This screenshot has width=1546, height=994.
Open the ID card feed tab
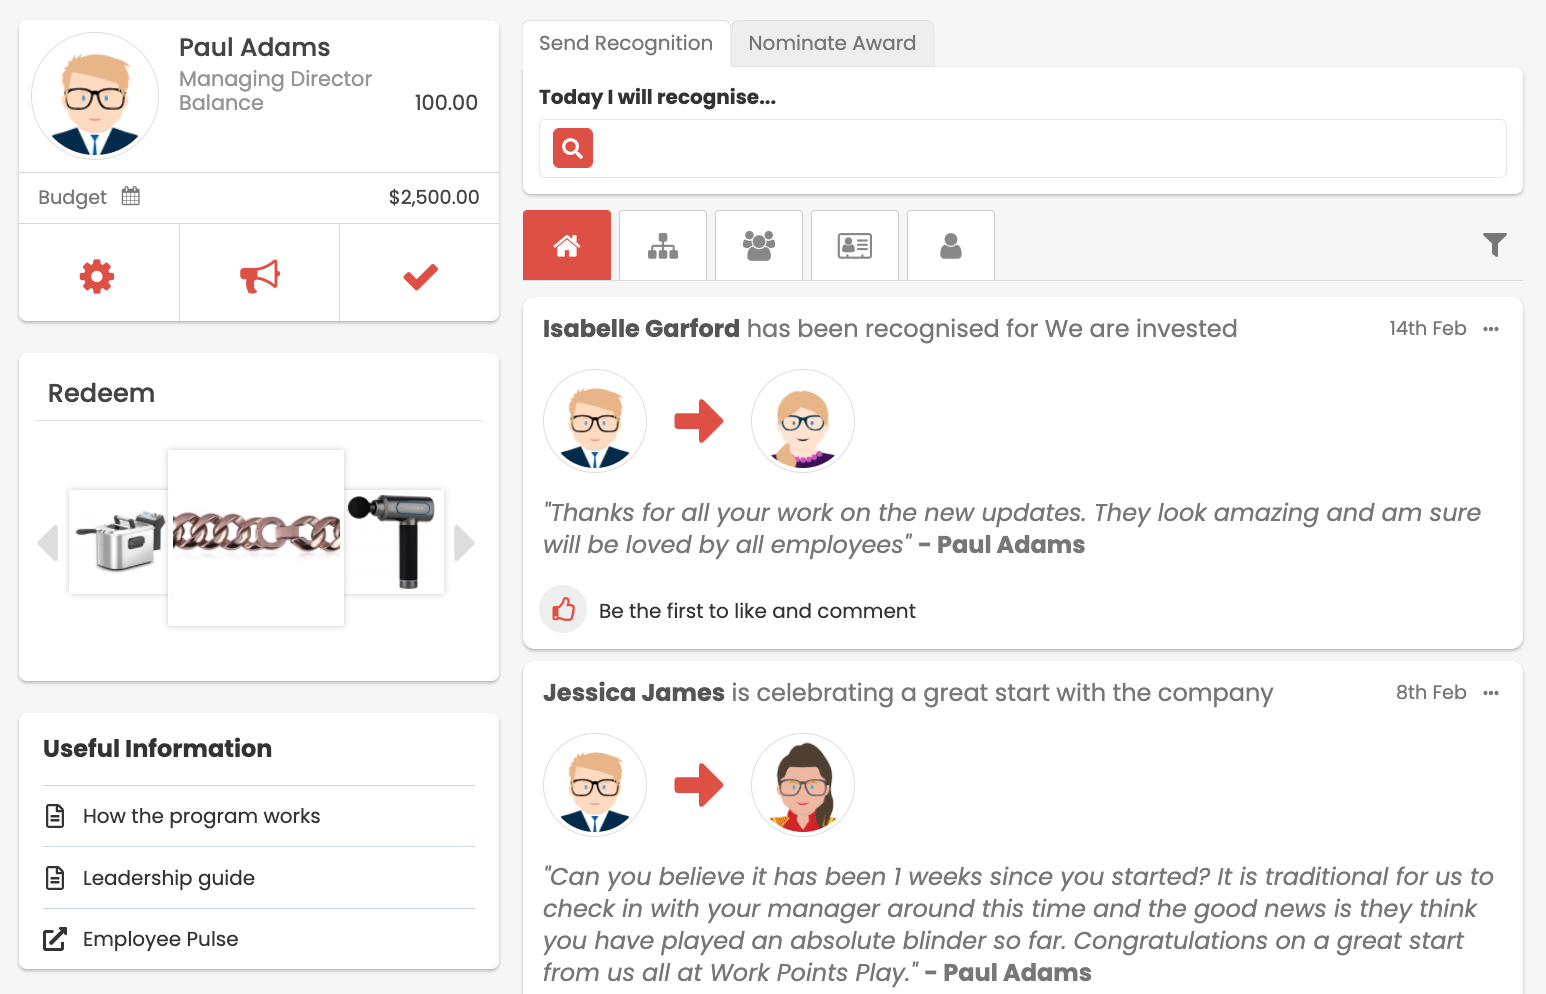click(855, 245)
